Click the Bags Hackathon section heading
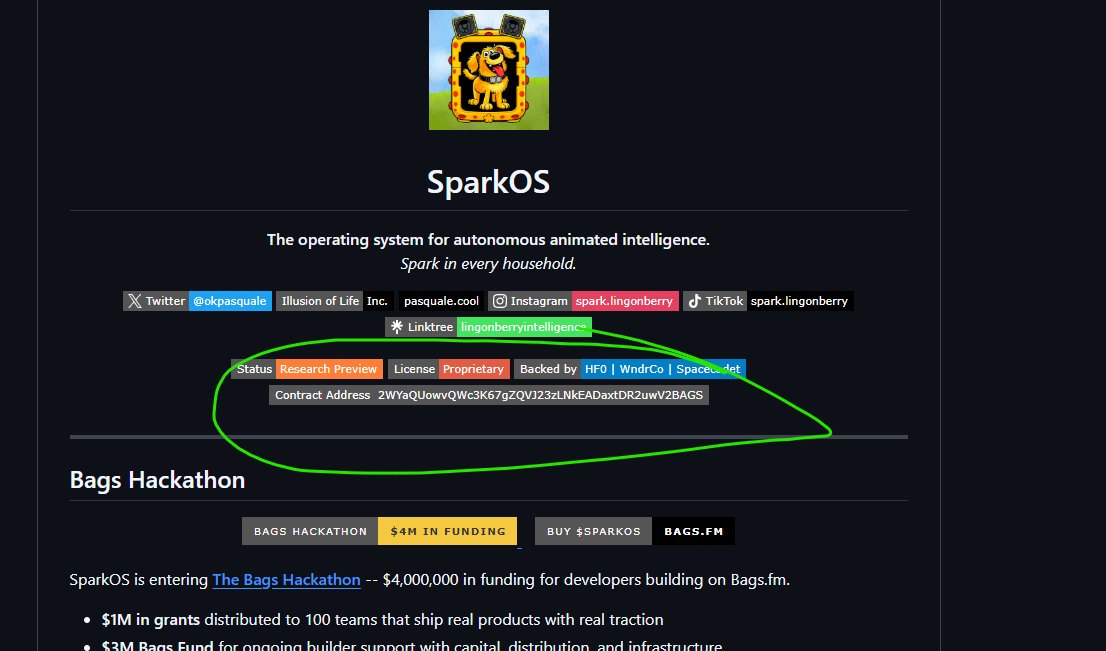The image size is (1106, 651). click(x=157, y=480)
